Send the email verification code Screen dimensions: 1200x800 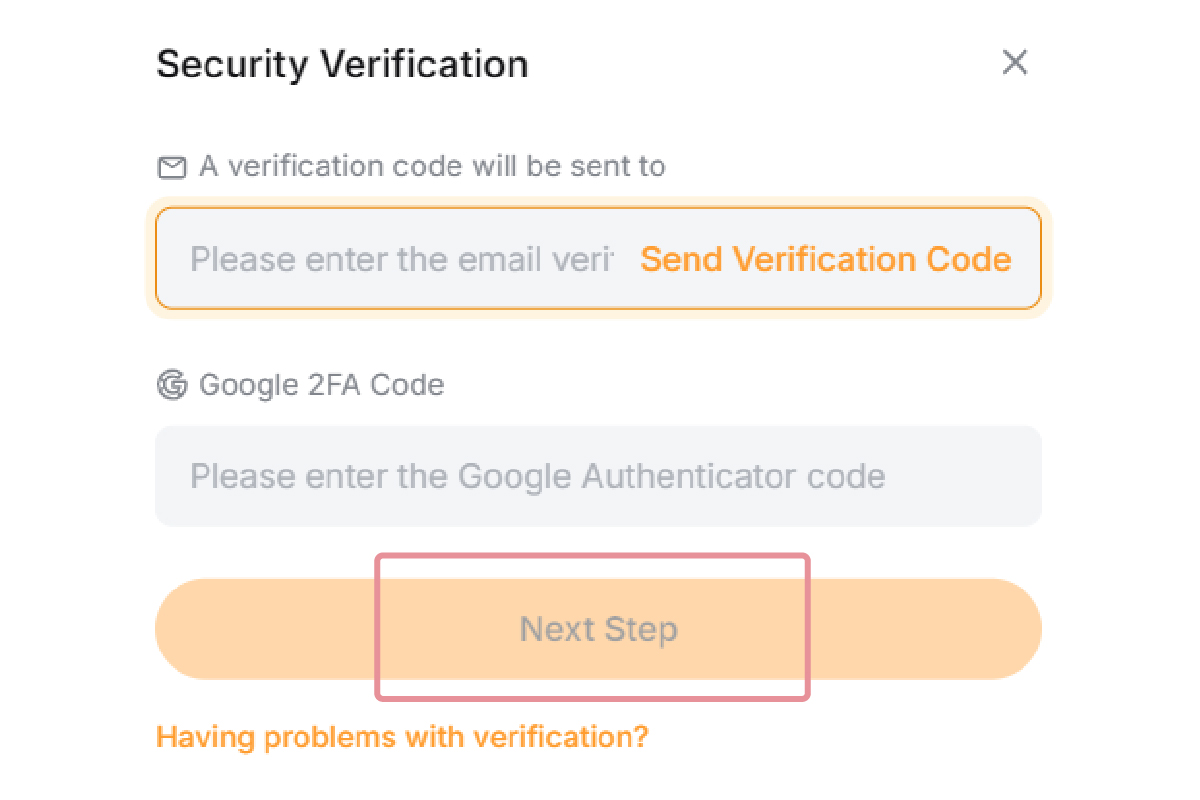click(x=825, y=260)
